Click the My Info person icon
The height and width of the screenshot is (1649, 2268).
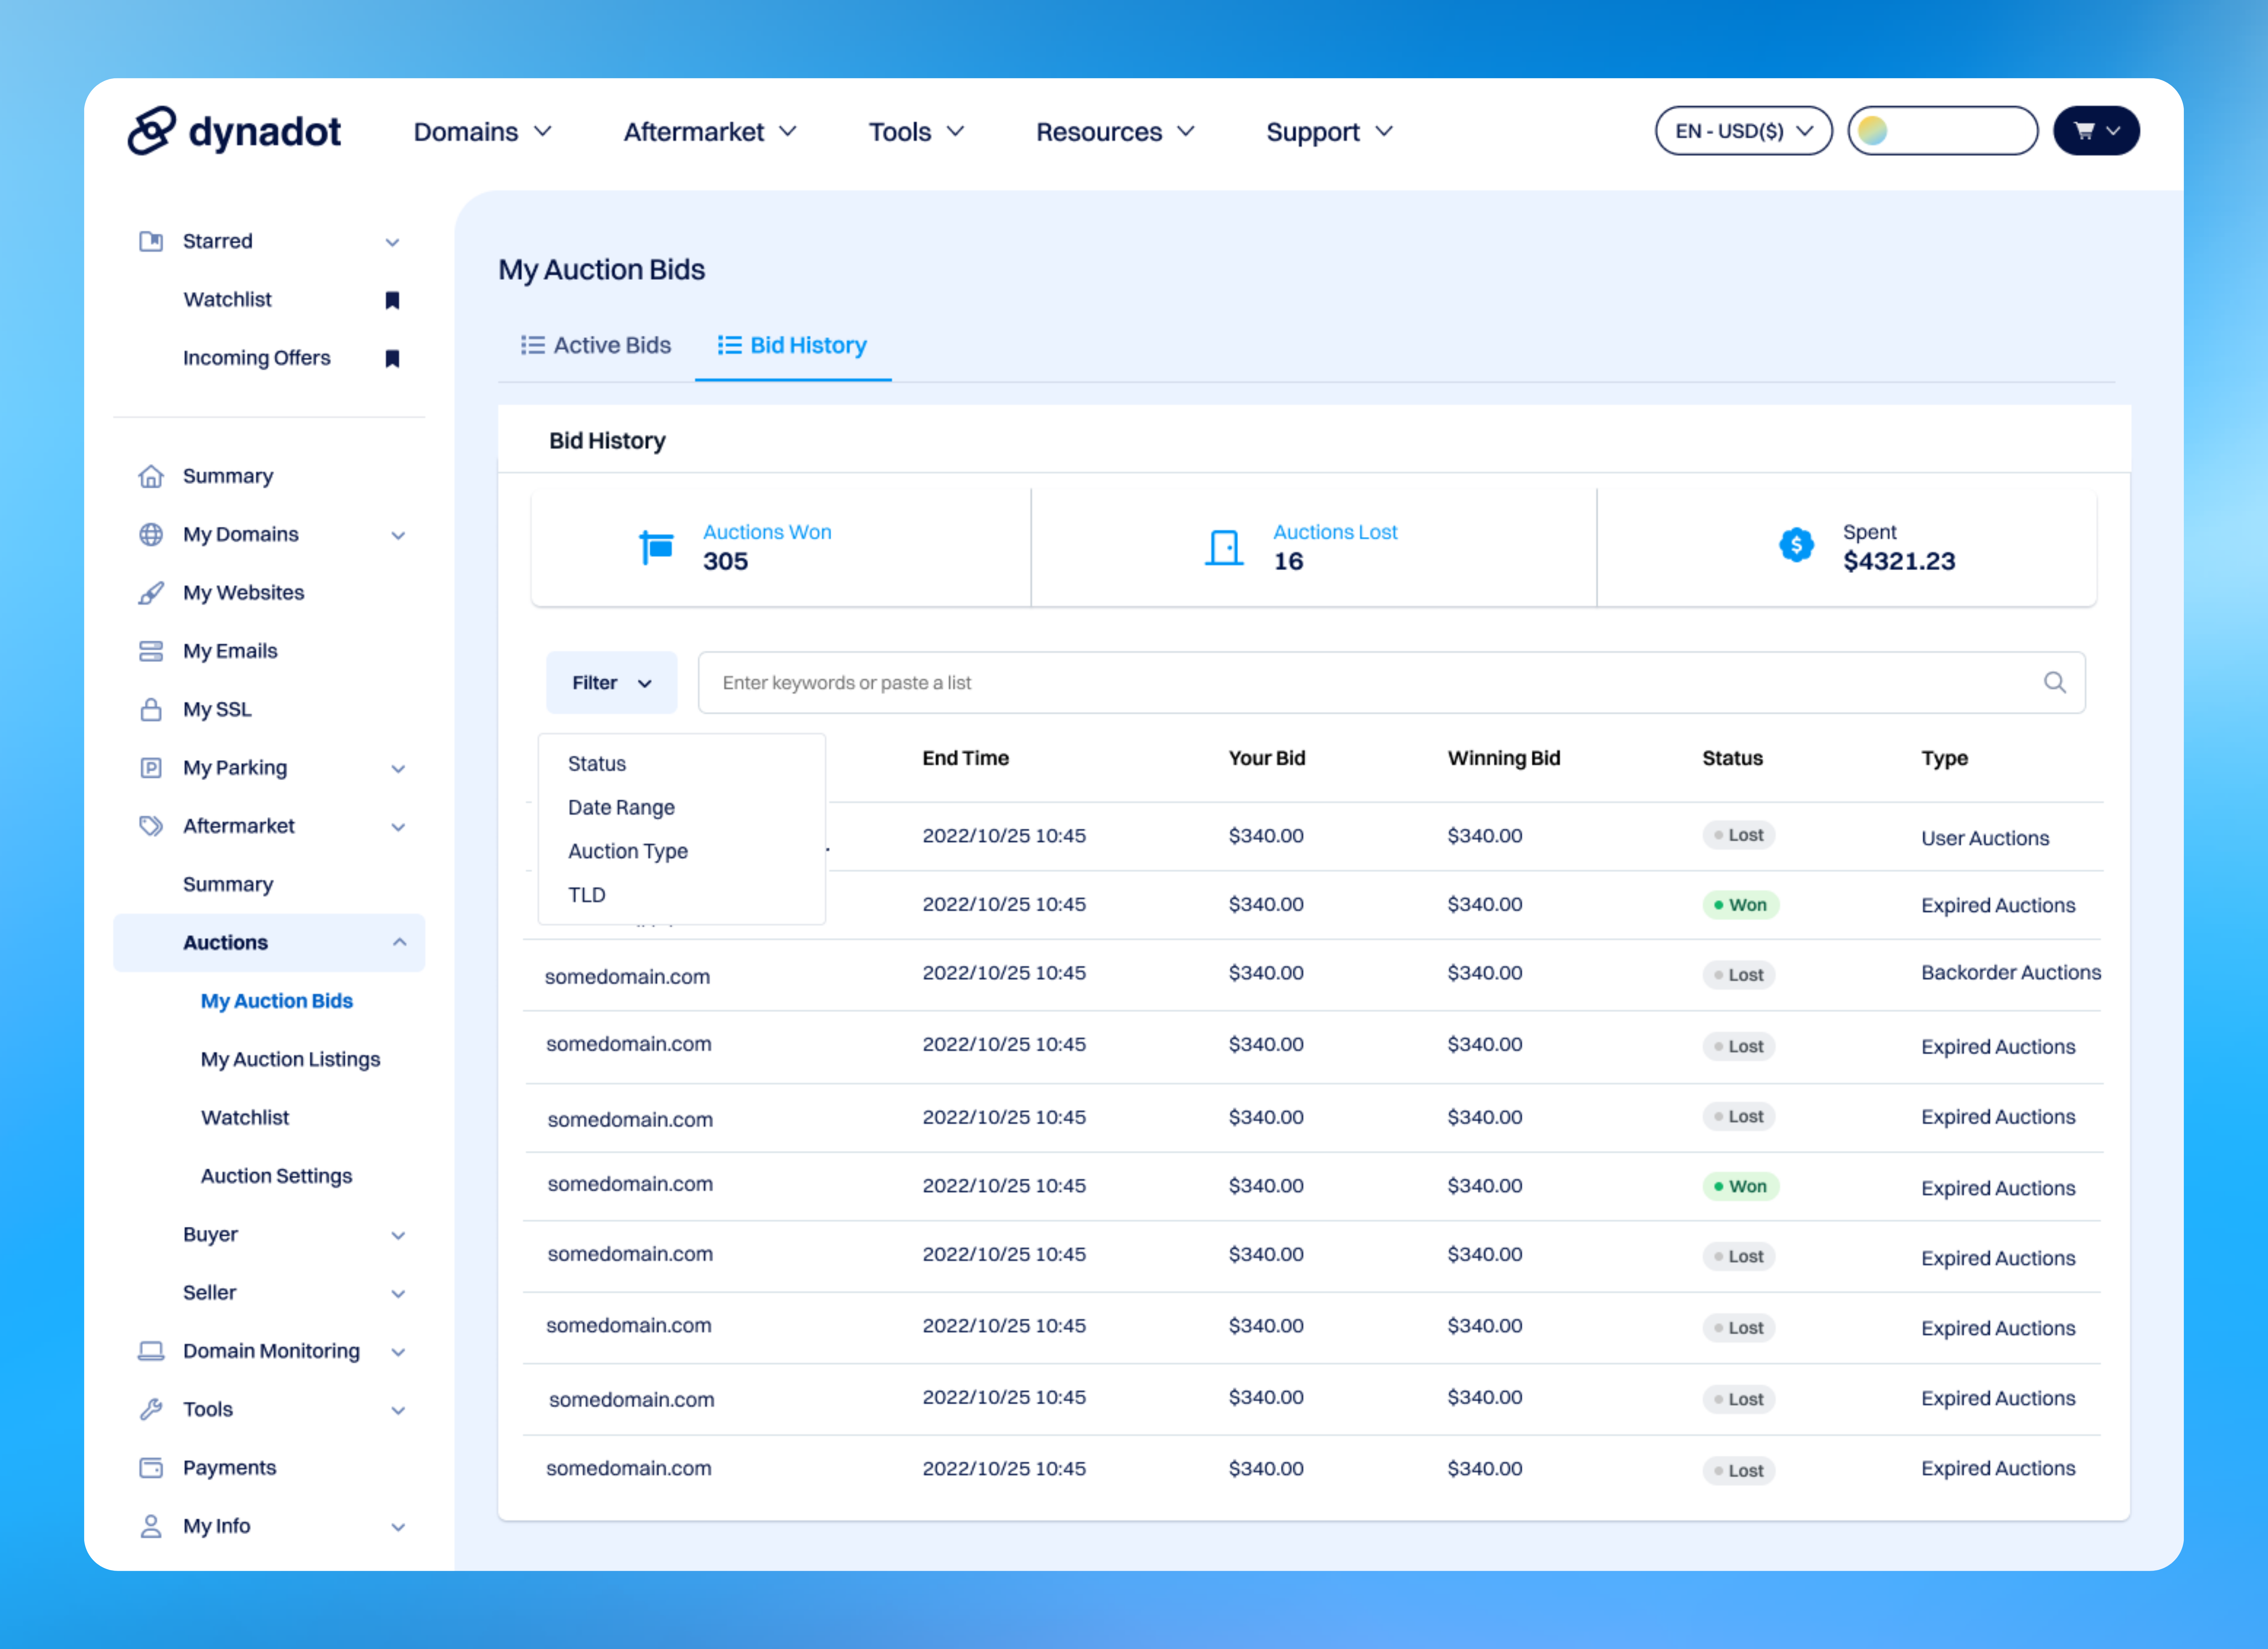tap(151, 1526)
